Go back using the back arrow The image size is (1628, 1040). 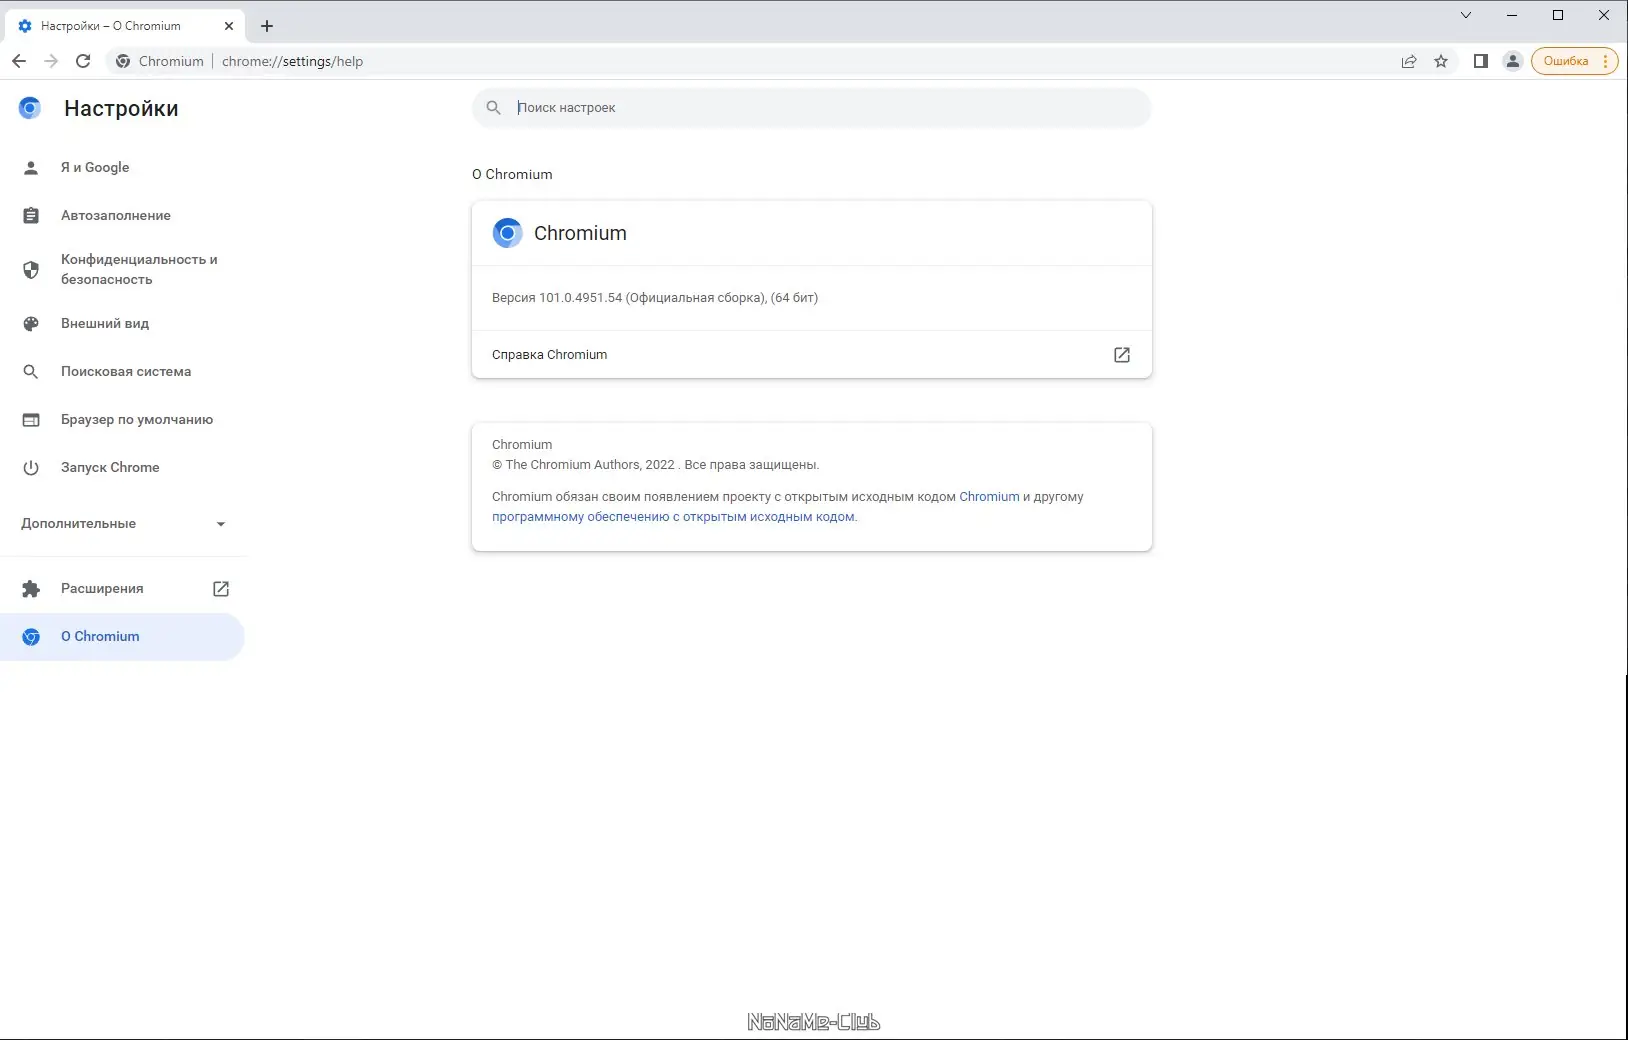coord(19,61)
